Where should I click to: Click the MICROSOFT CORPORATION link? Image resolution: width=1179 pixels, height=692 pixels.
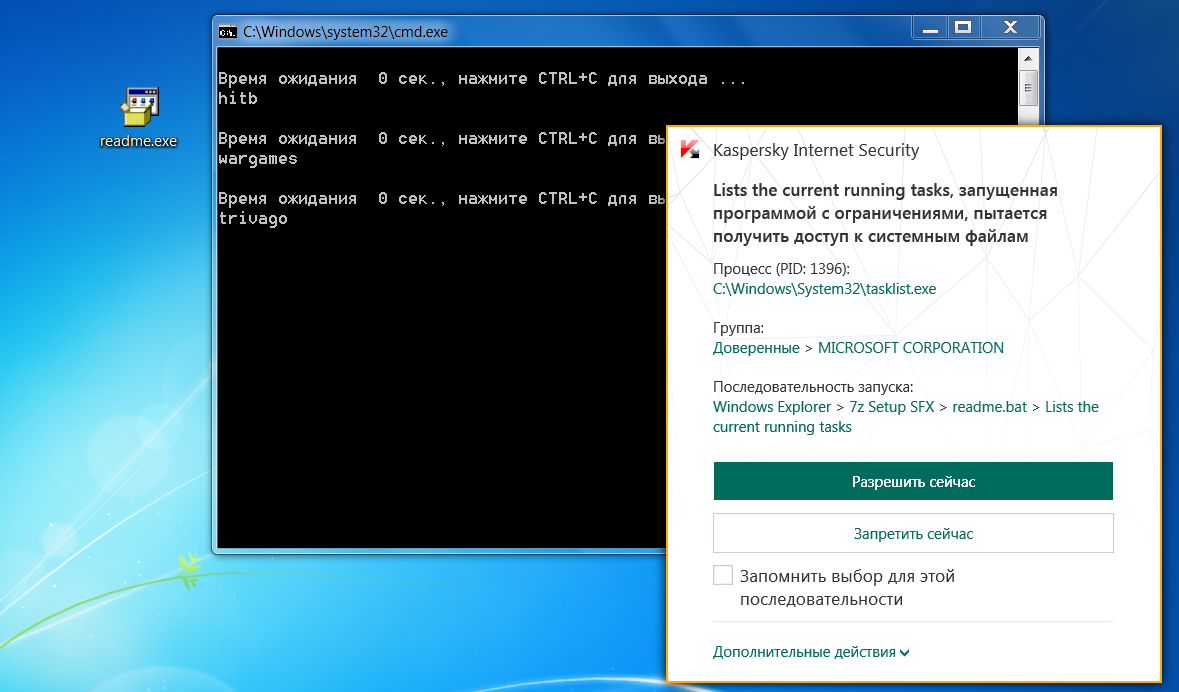point(911,348)
